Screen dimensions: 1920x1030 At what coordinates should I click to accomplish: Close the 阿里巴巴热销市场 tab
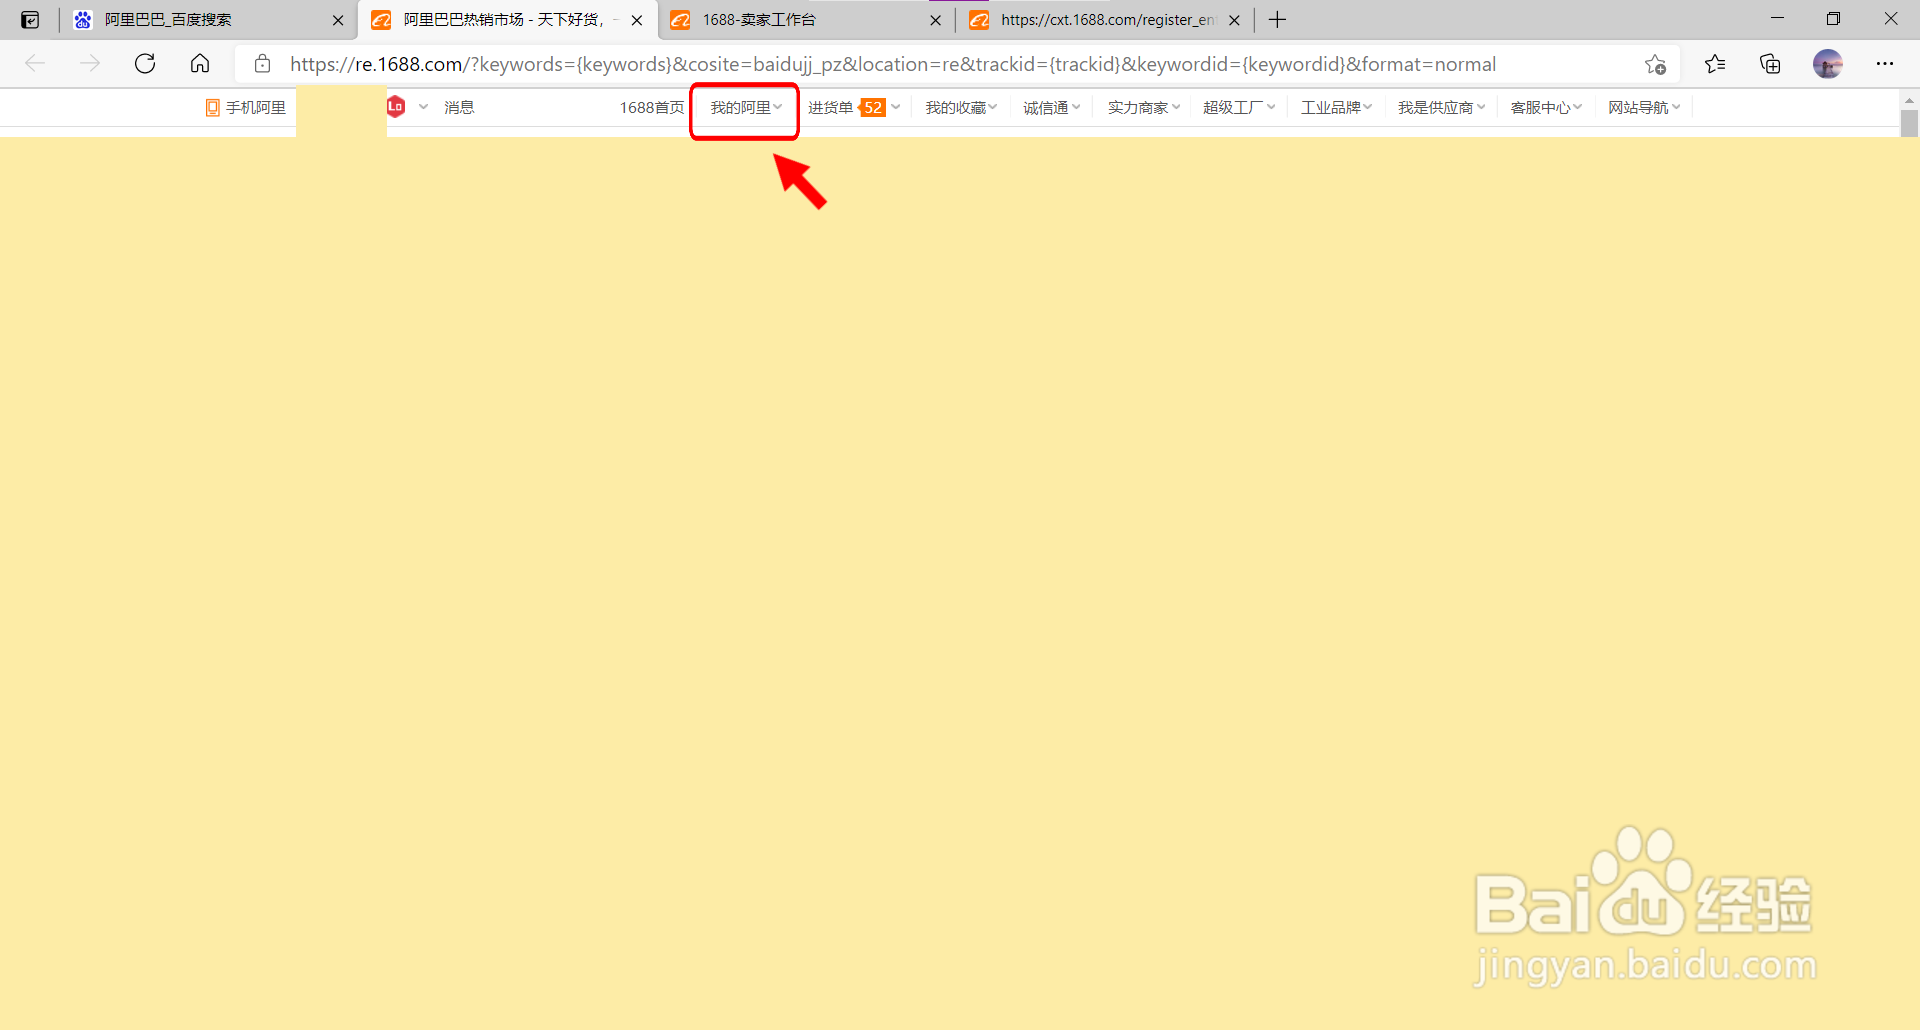pos(637,20)
